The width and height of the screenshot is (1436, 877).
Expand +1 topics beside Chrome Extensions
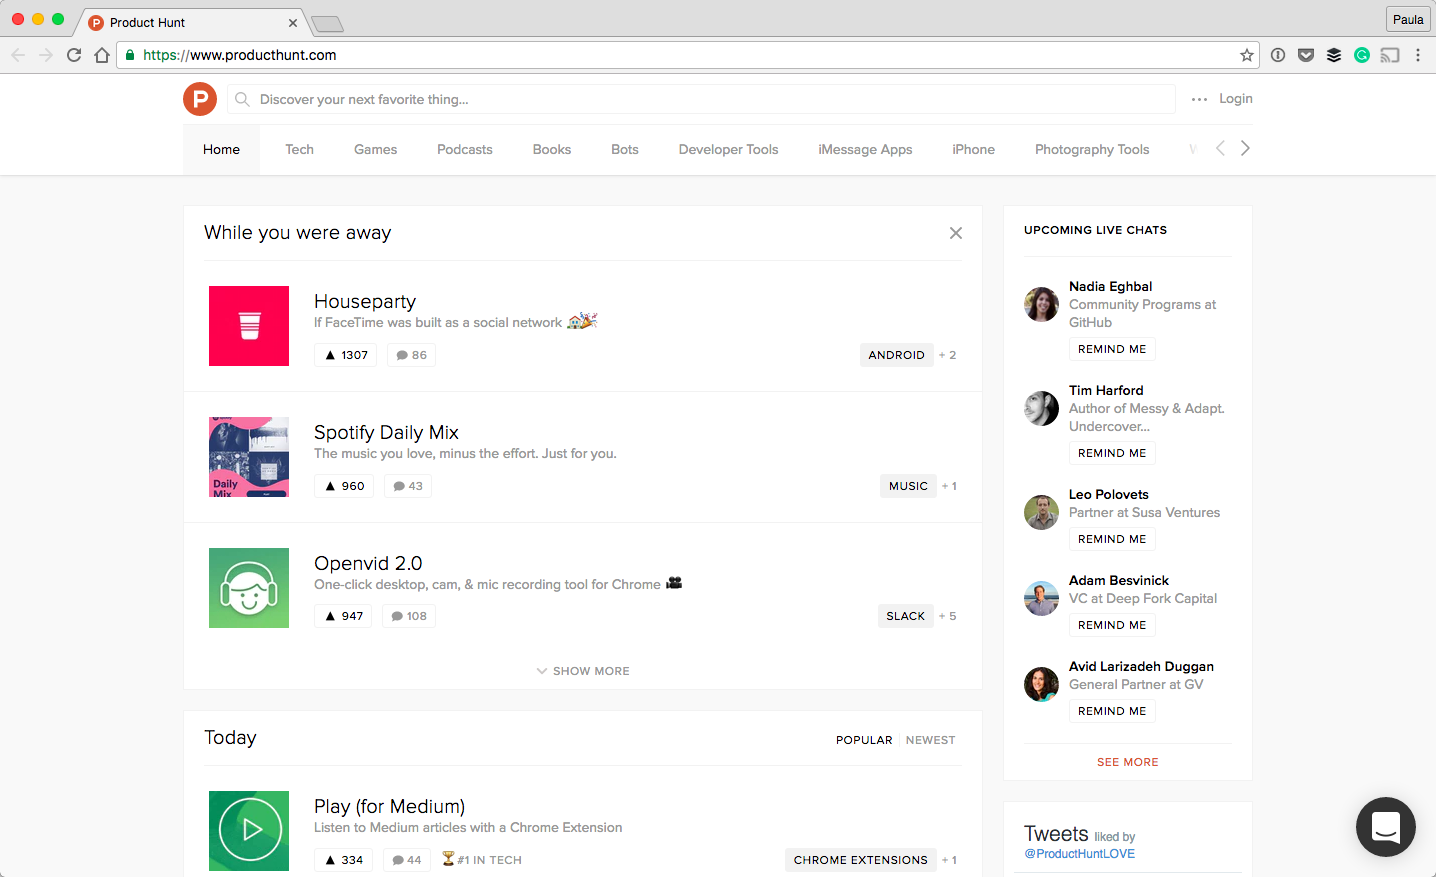point(950,860)
